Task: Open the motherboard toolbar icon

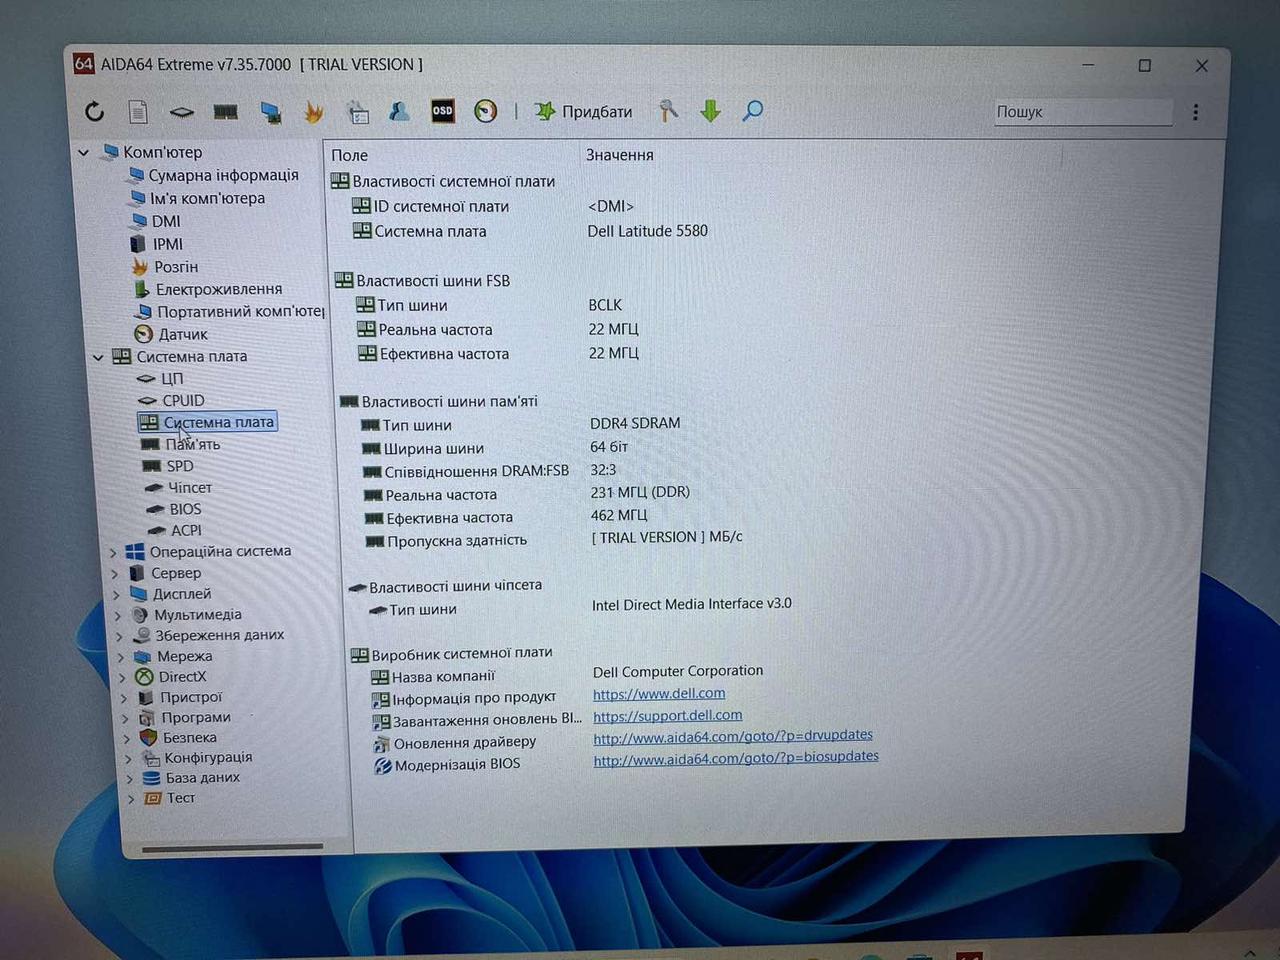Action: pyautogui.click(x=181, y=112)
